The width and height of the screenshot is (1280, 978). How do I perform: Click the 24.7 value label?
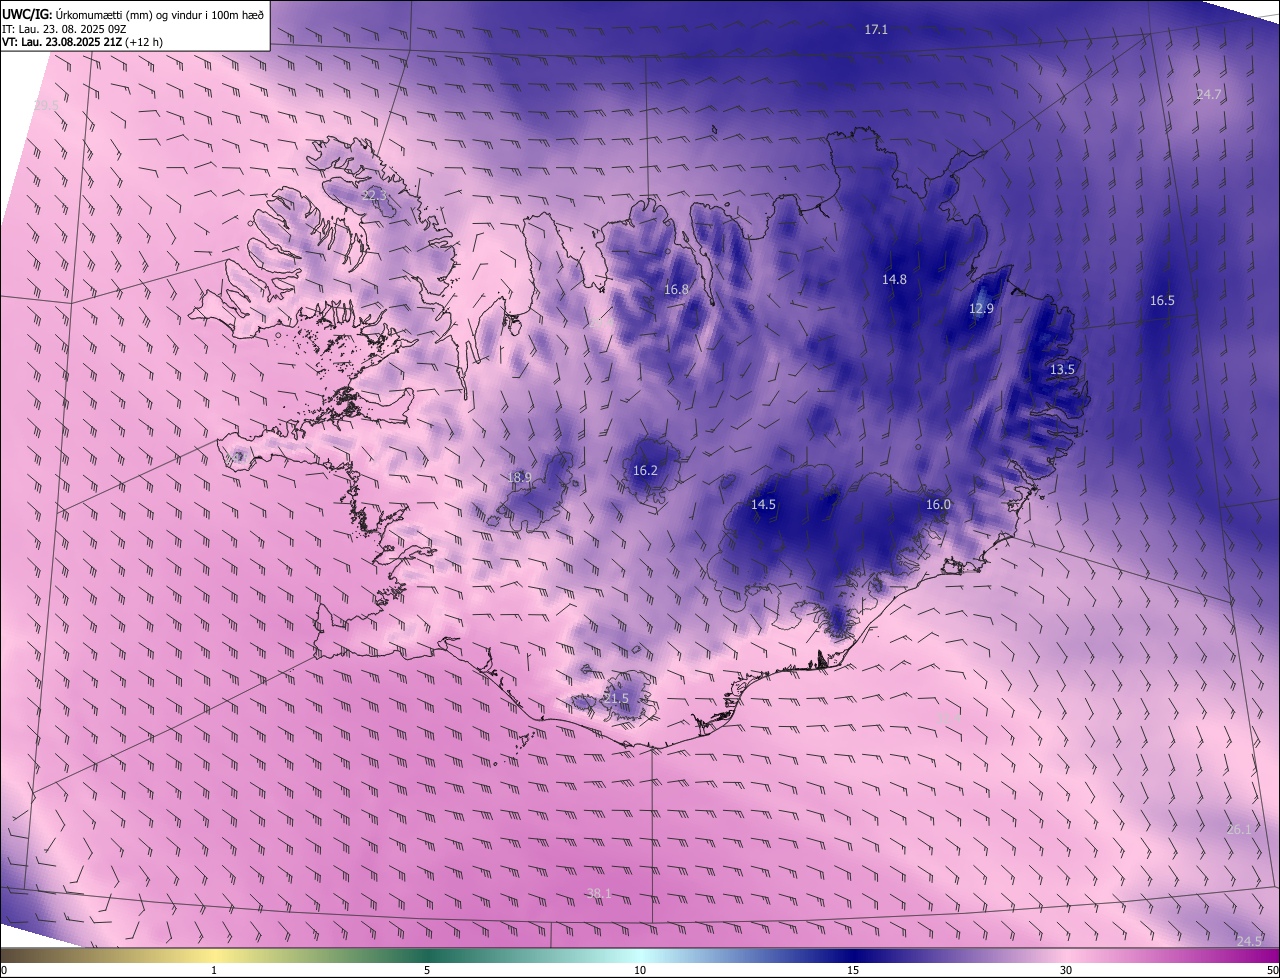click(1209, 95)
